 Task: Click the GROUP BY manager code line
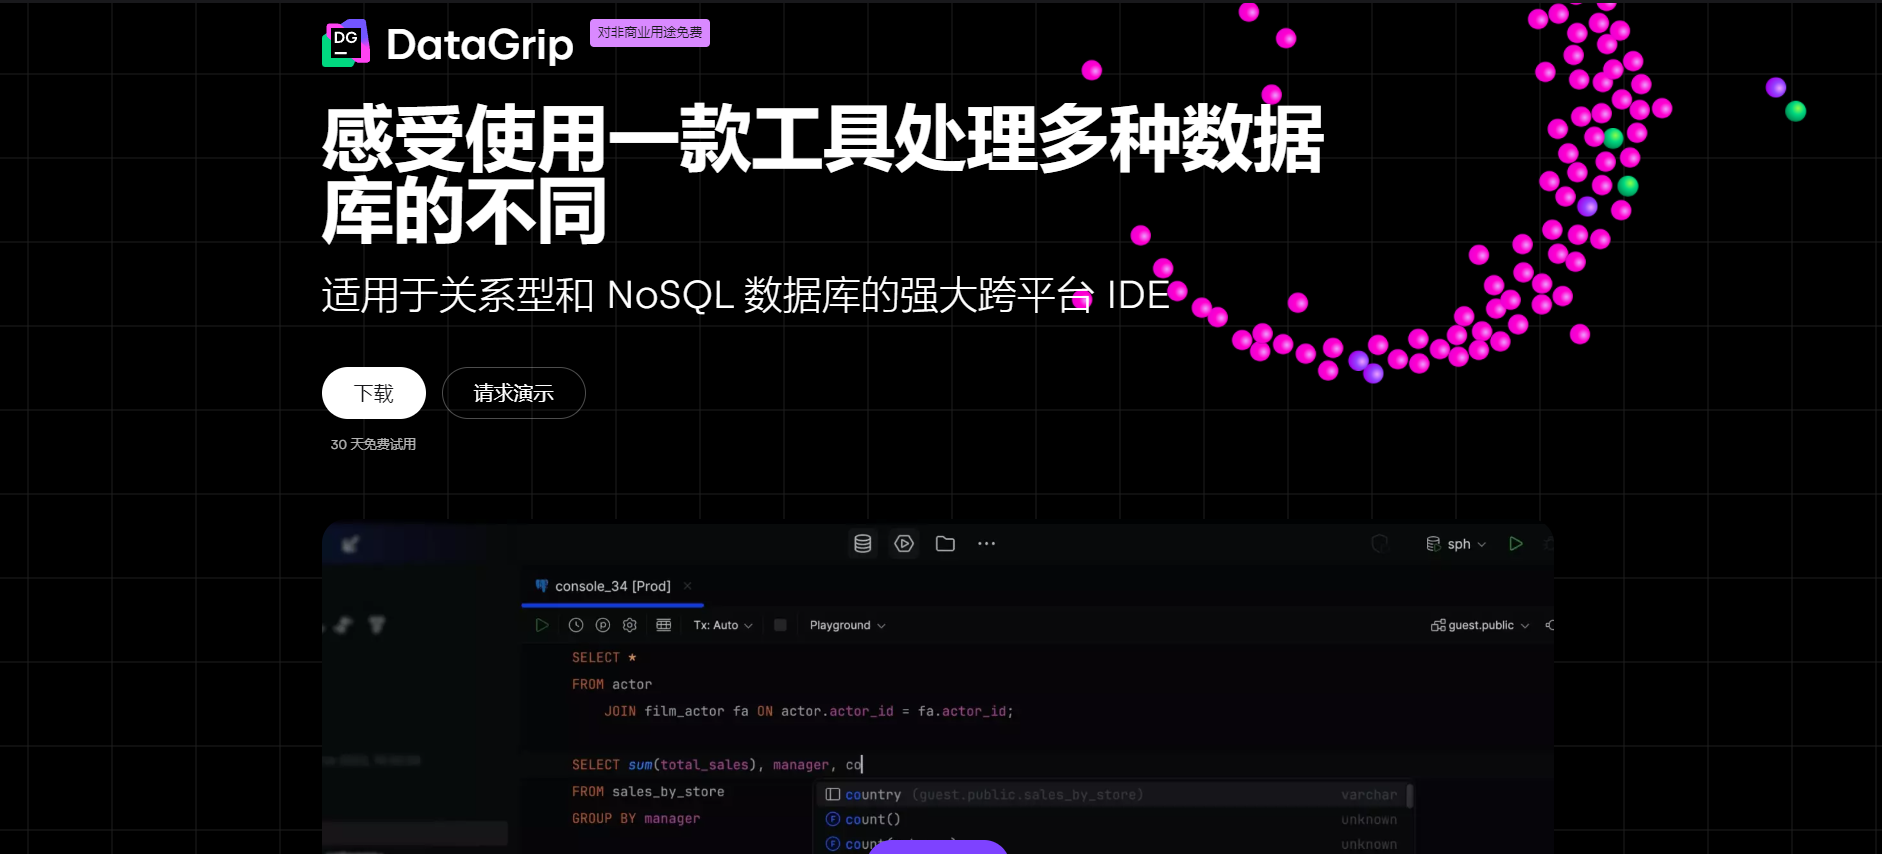[636, 818]
